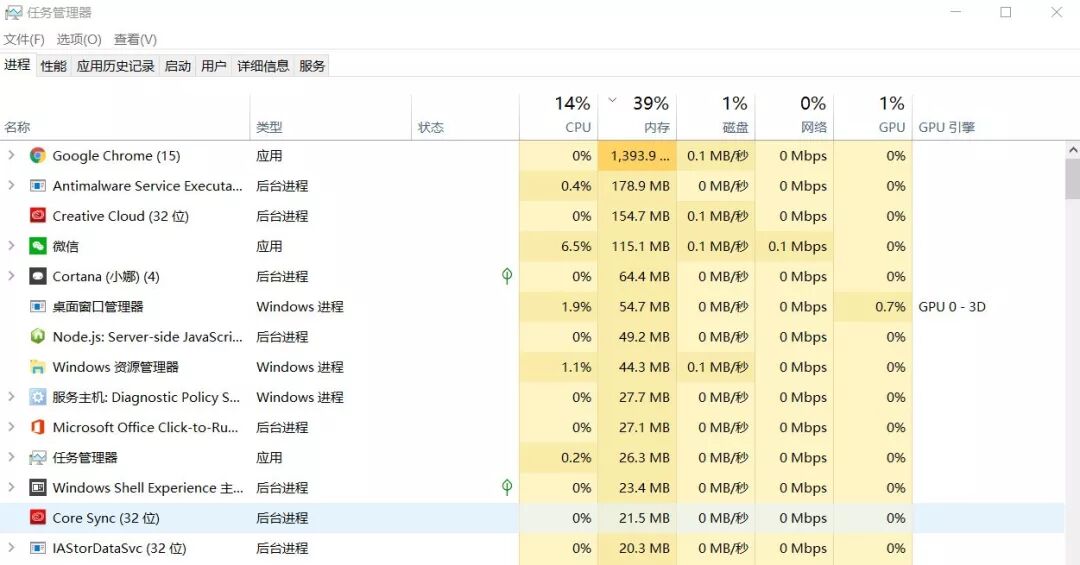Click the Task Manager title bar icon

(x=13, y=12)
